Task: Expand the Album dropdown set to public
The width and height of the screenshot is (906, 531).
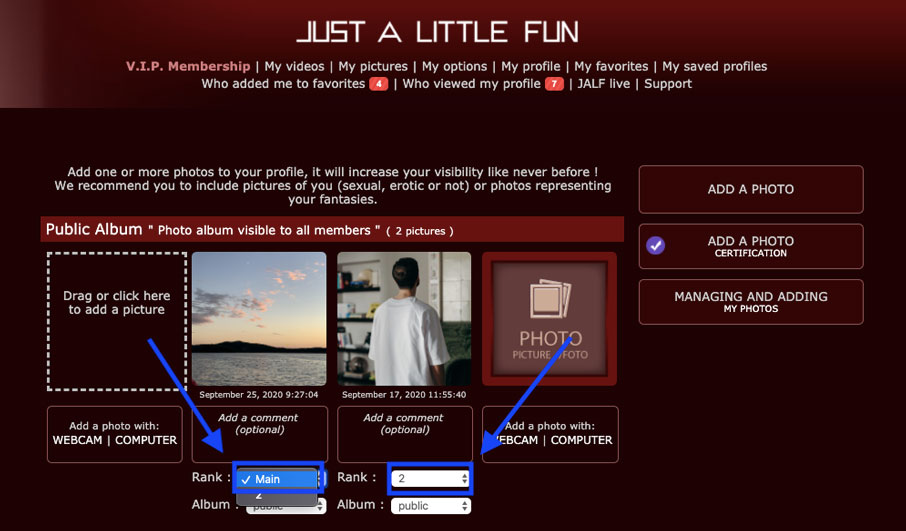Action: click(x=430, y=506)
